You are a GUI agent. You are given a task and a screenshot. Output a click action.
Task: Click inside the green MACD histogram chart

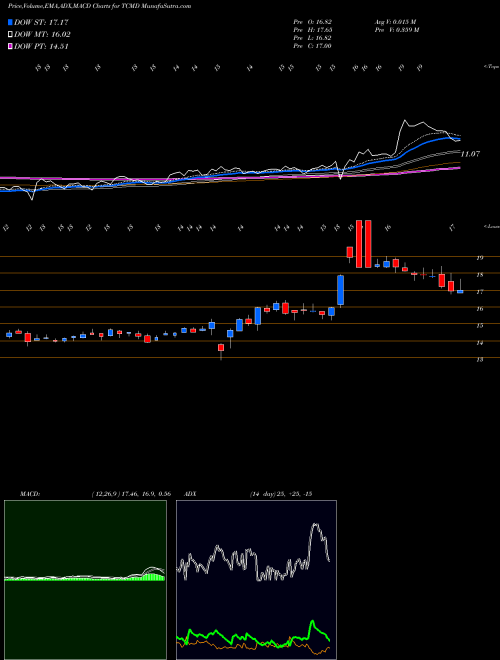pyautogui.click(x=85, y=580)
